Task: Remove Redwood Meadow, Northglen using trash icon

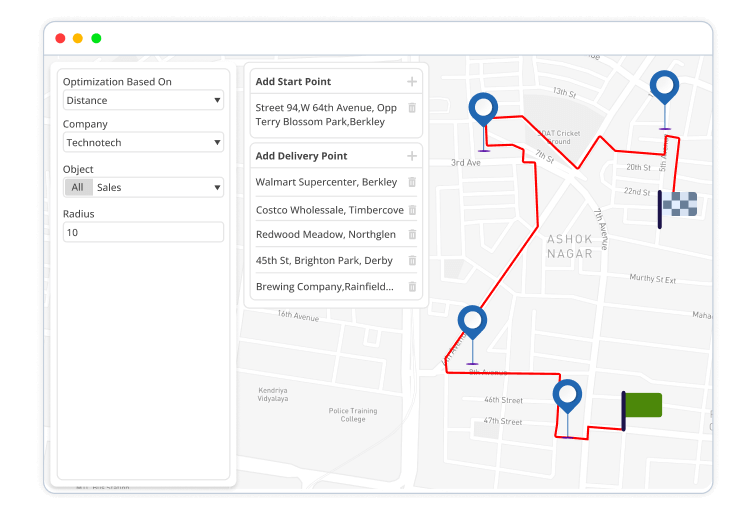Action: pyautogui.click(x=412, y=235)
